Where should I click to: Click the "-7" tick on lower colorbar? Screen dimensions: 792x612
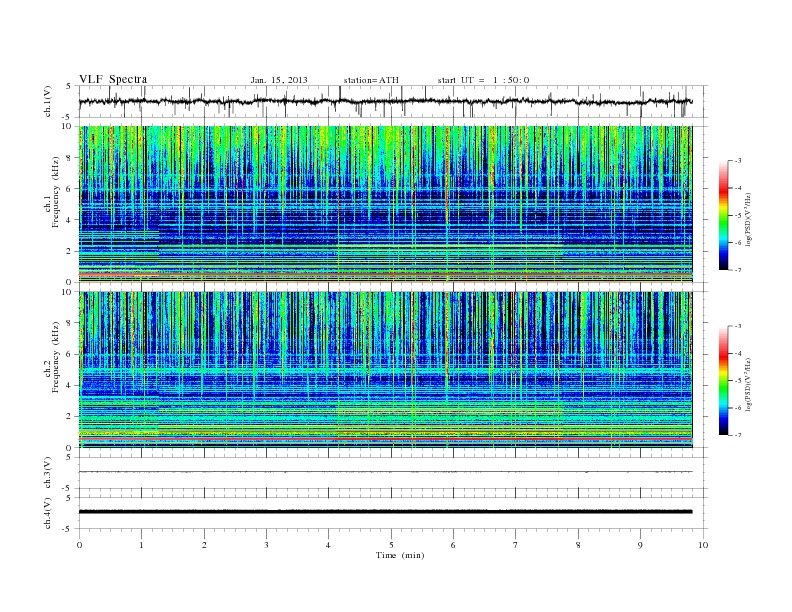[737, 435]
